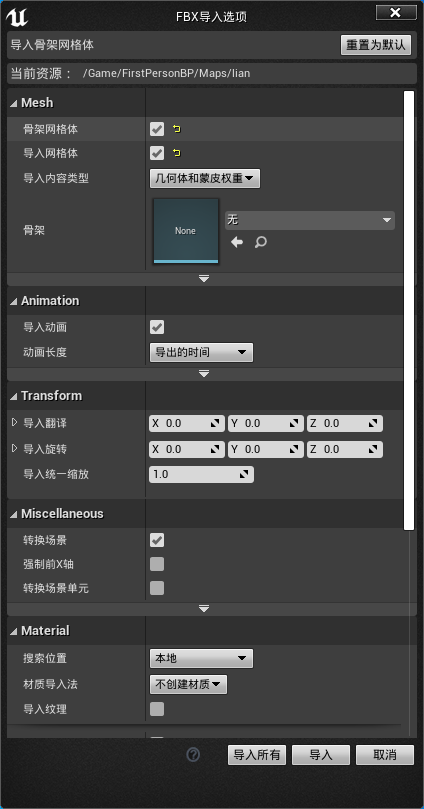The width and height of the screenshot is (424, 809).
Task: Click the Unreal Engine logo
Action: point(17,17)
